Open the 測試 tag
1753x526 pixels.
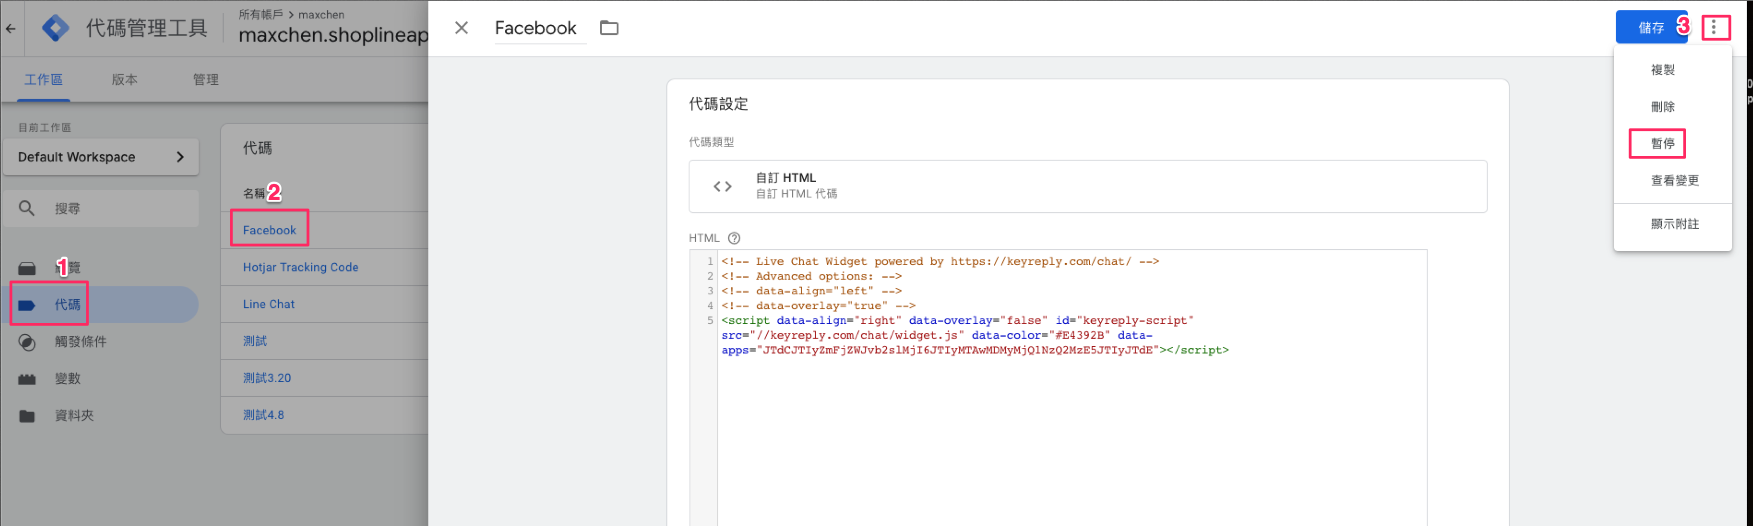[x=255, y=341]
